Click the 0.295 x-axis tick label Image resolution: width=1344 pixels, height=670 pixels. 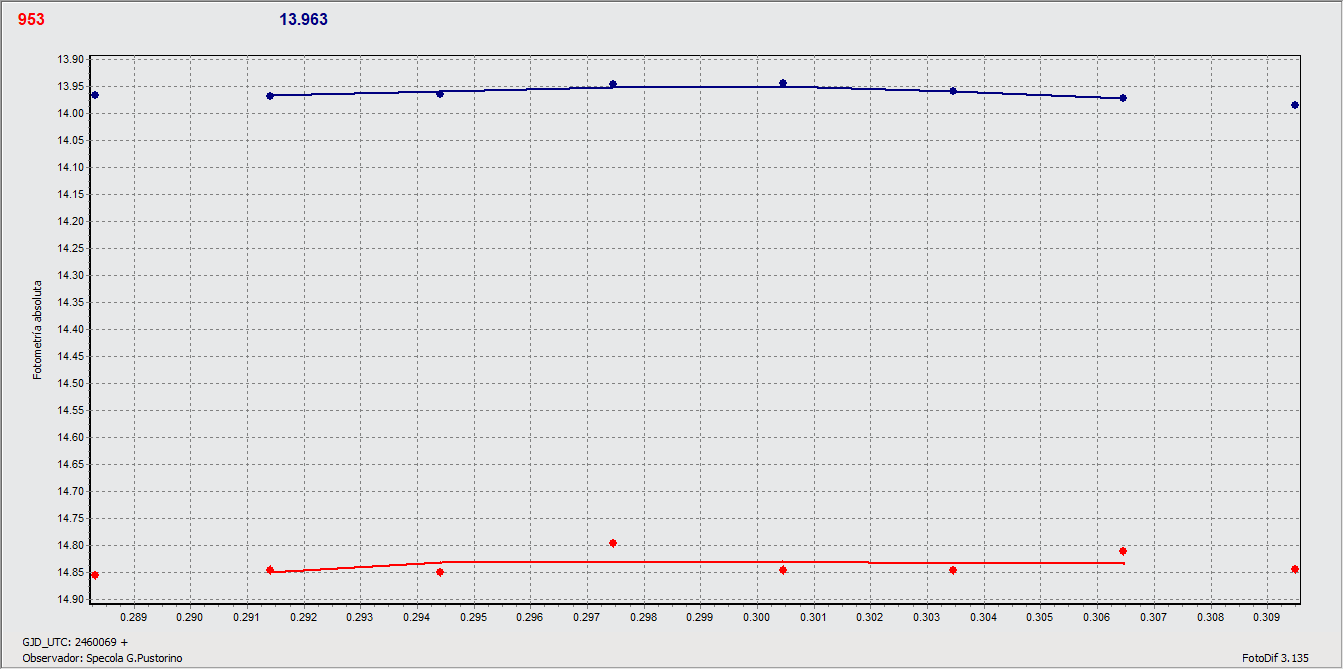pyautogui.click(x=473, y=618)
